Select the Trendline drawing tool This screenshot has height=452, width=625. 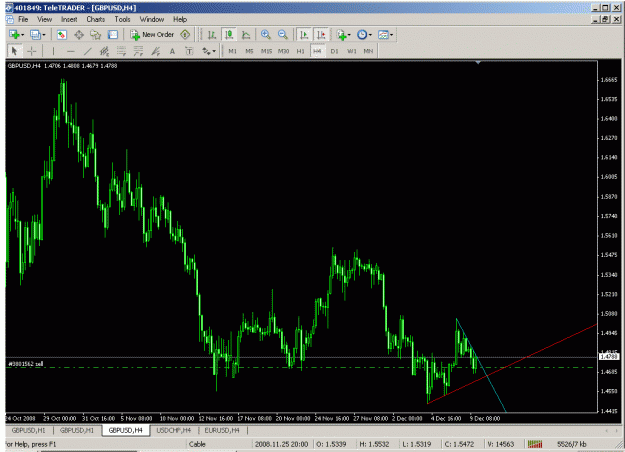point(88,51)
